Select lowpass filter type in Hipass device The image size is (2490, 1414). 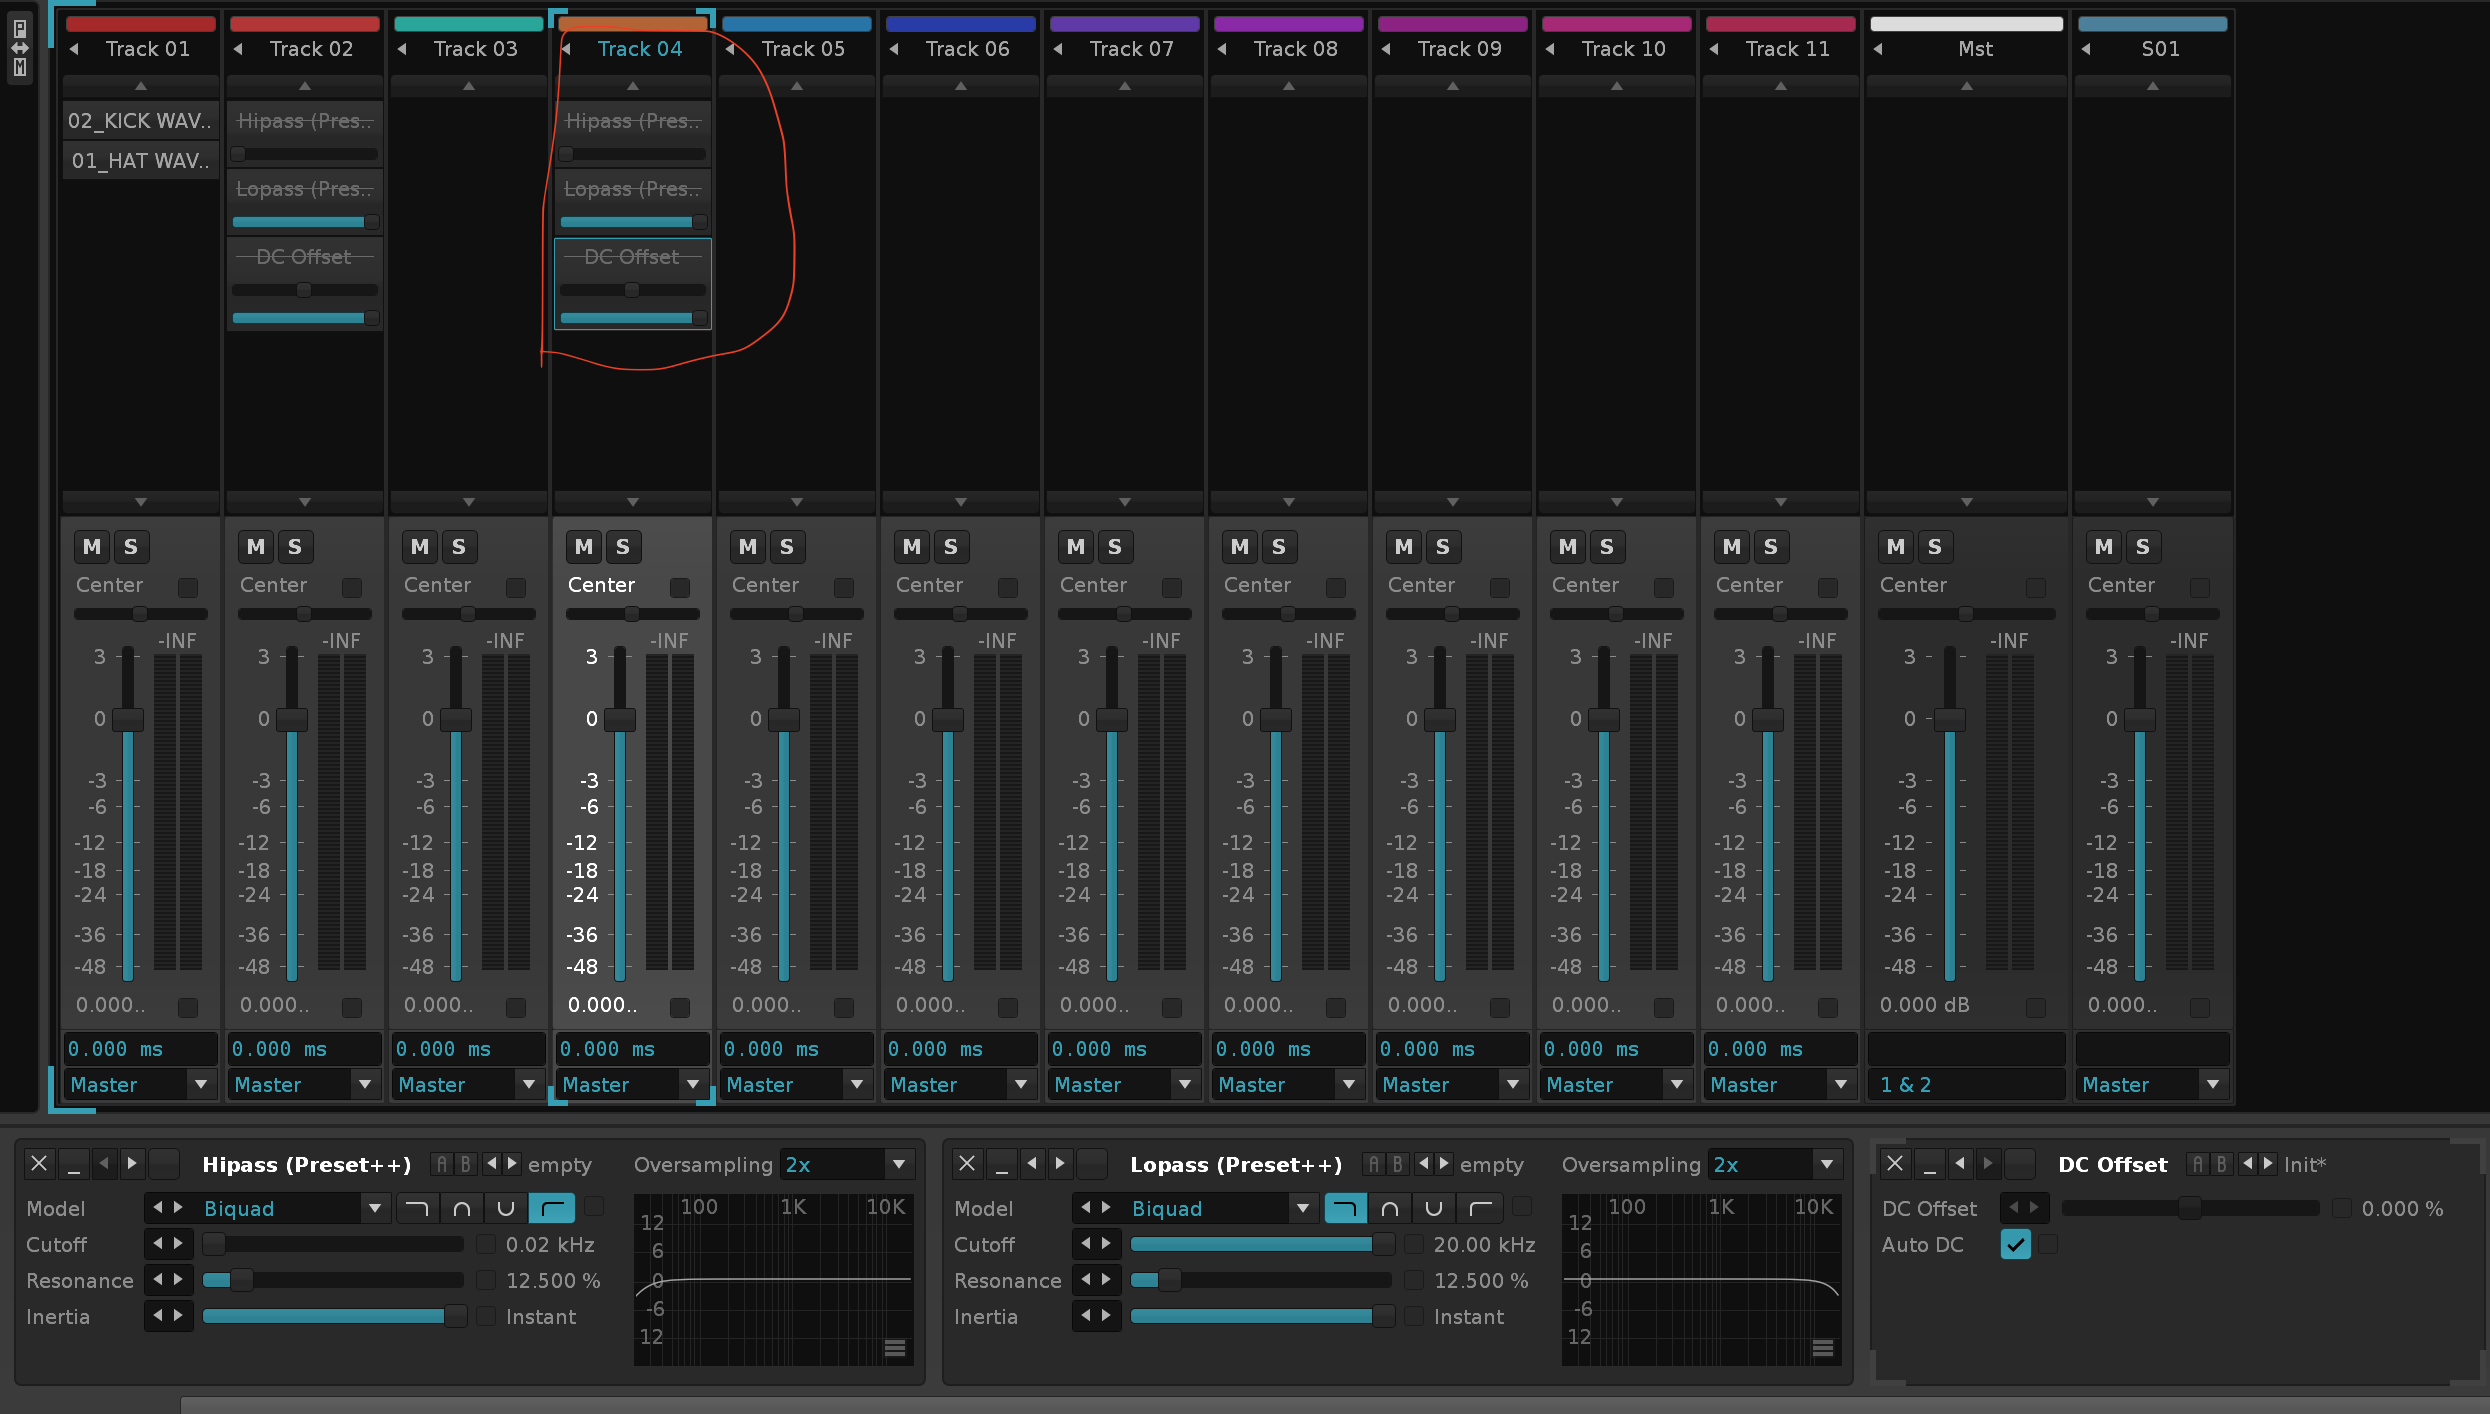tap(417, 1208)
